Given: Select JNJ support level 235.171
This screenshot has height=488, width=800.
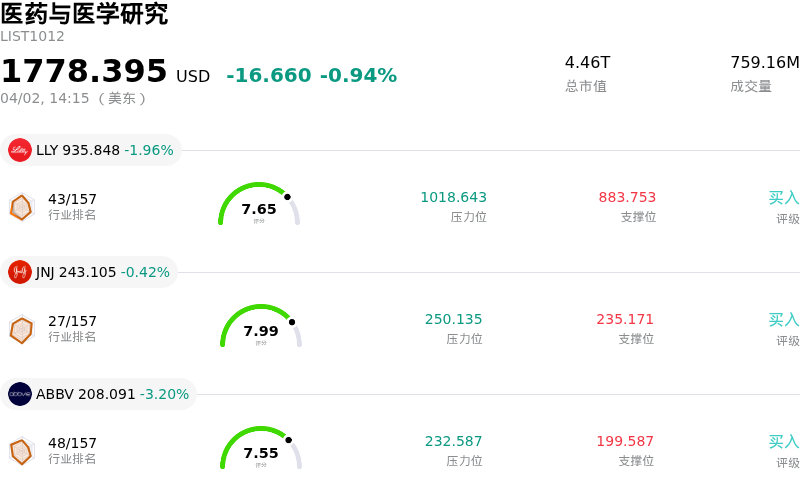Looking at the screenshot, I should pos(625,320).
